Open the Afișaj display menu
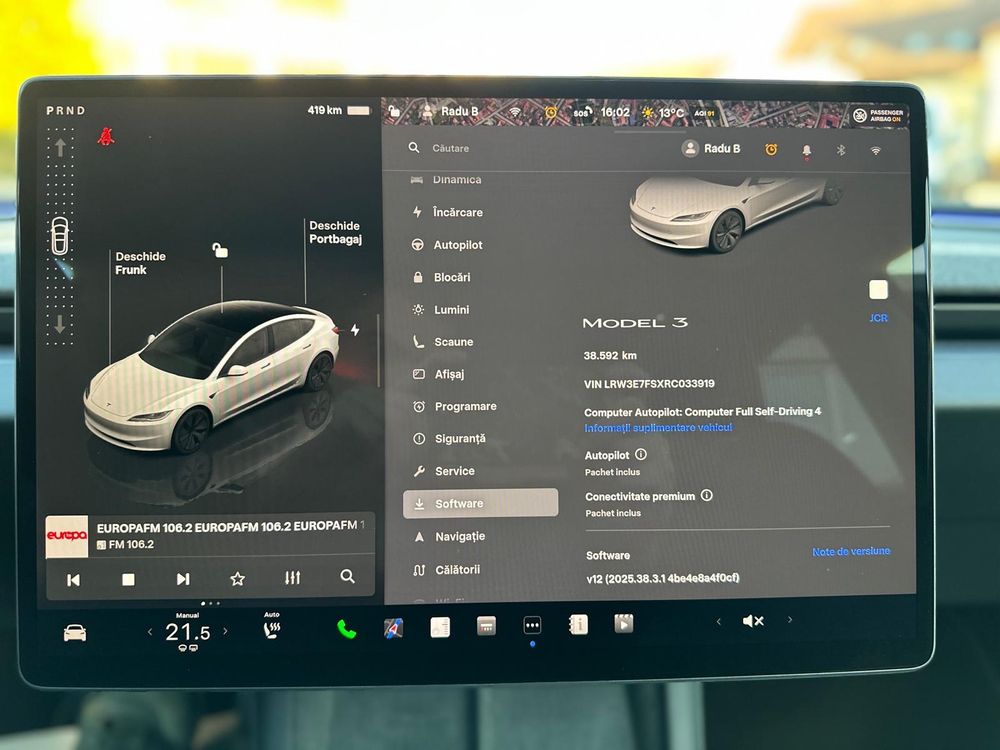The height and width of the screenshot is (750, 1000). pos(439,374)
